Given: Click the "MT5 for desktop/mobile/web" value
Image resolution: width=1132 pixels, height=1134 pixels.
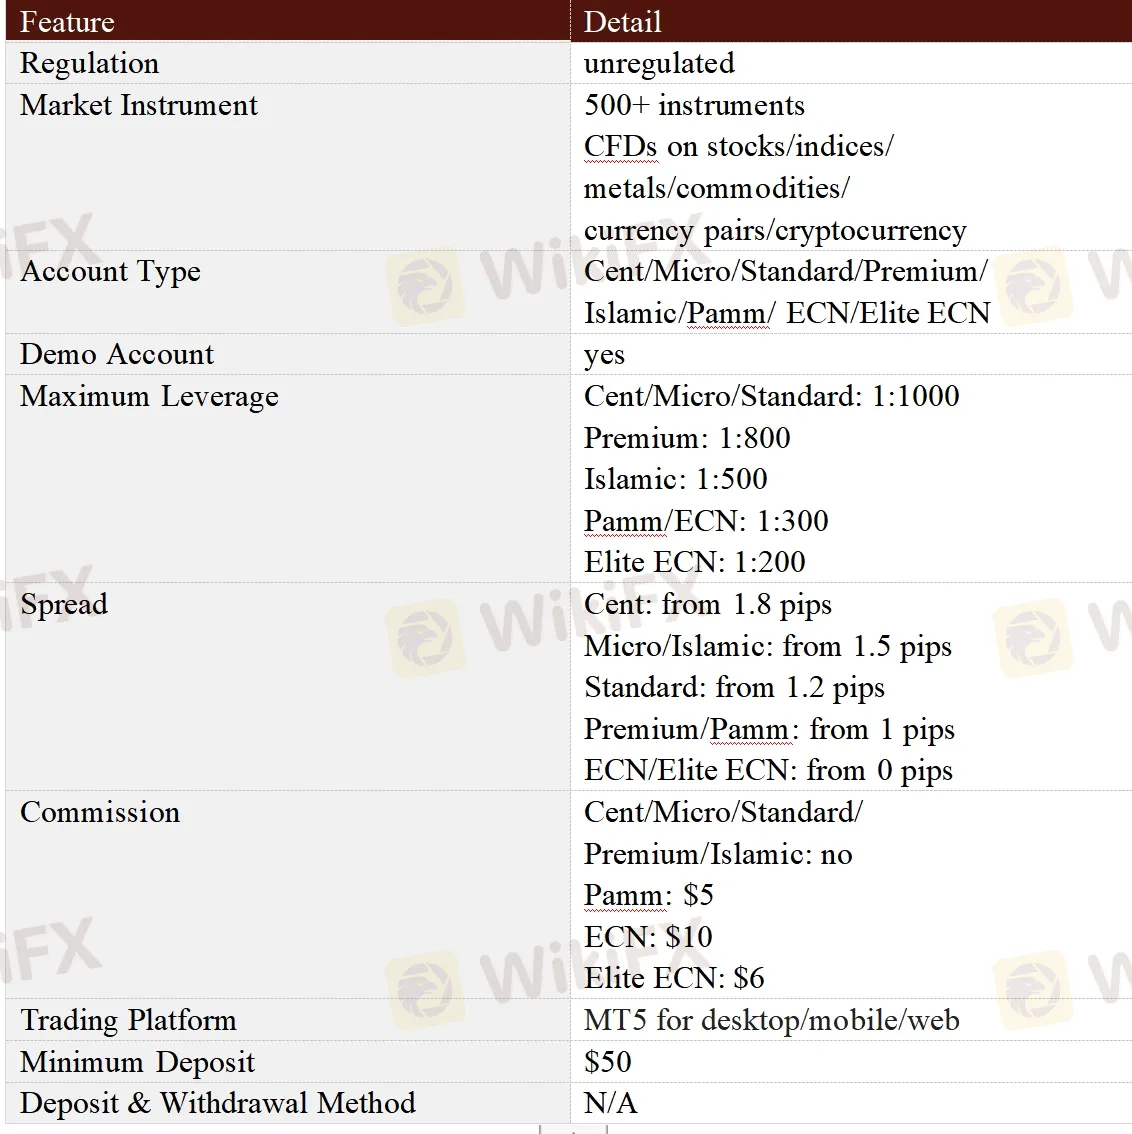Looking at the screenshot, I should pos(771,1020).
